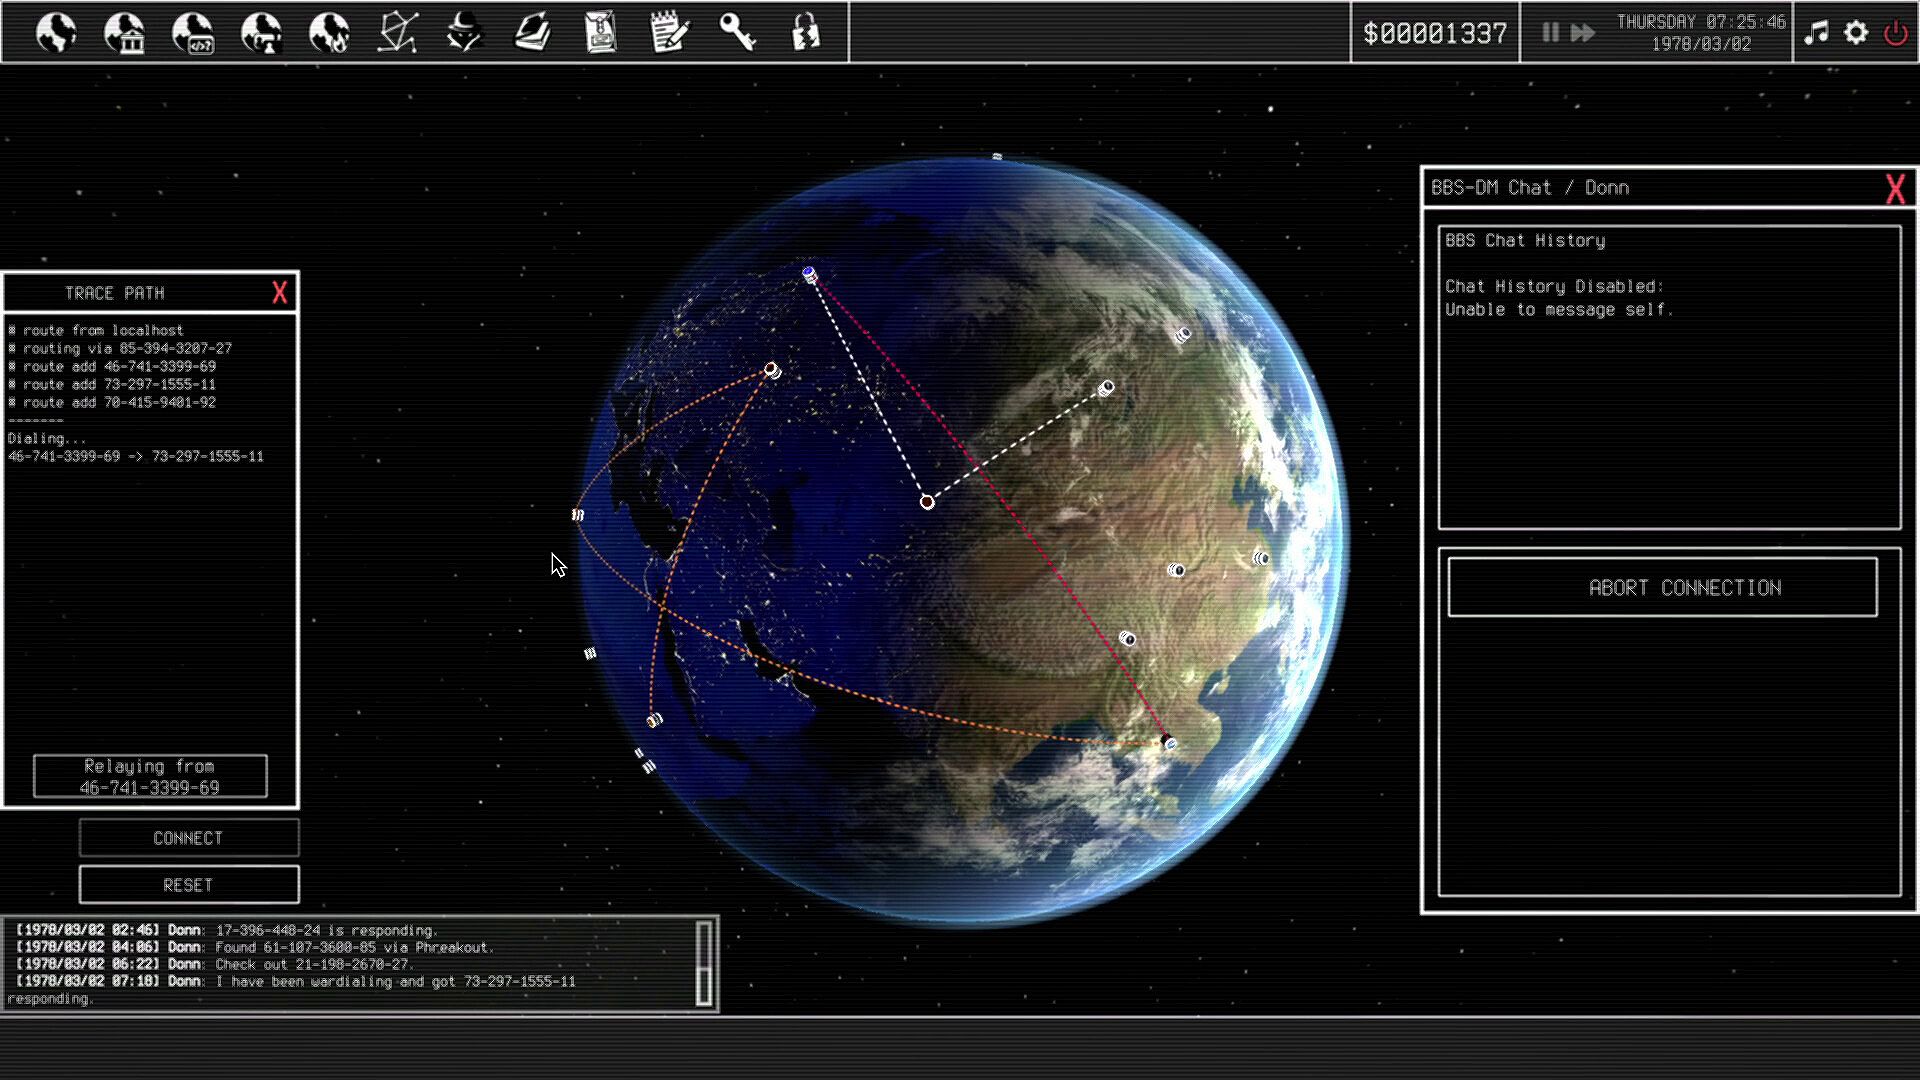Close the TRACE PATH panel
1920x1080 pixels.
point(279,293)
